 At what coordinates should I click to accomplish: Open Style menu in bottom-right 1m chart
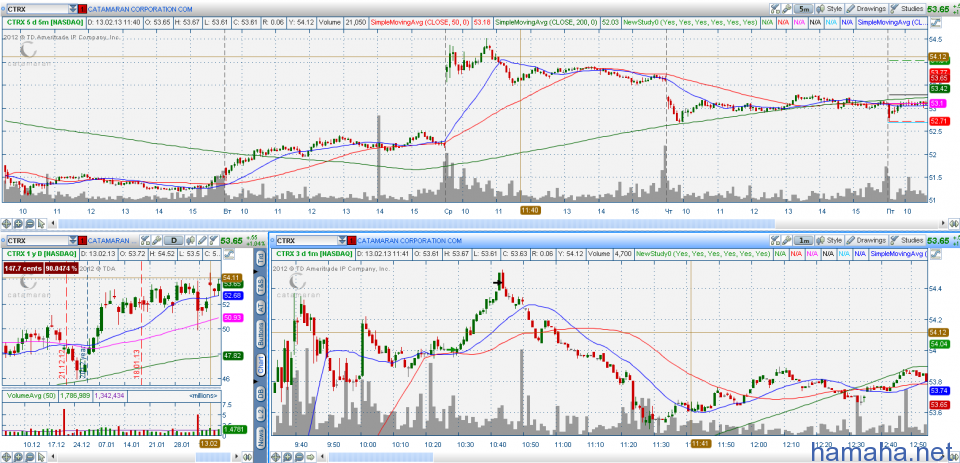pyautogui.click(x=829, y=240)
